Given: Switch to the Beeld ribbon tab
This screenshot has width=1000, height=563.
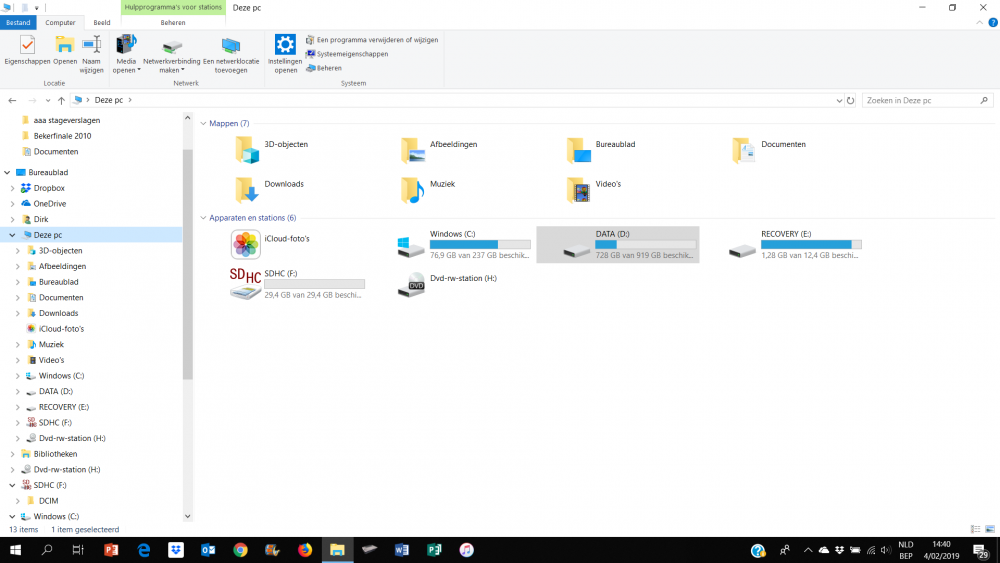Looking at the screenshot, I should pyautogui.click(x=102, y=22).
